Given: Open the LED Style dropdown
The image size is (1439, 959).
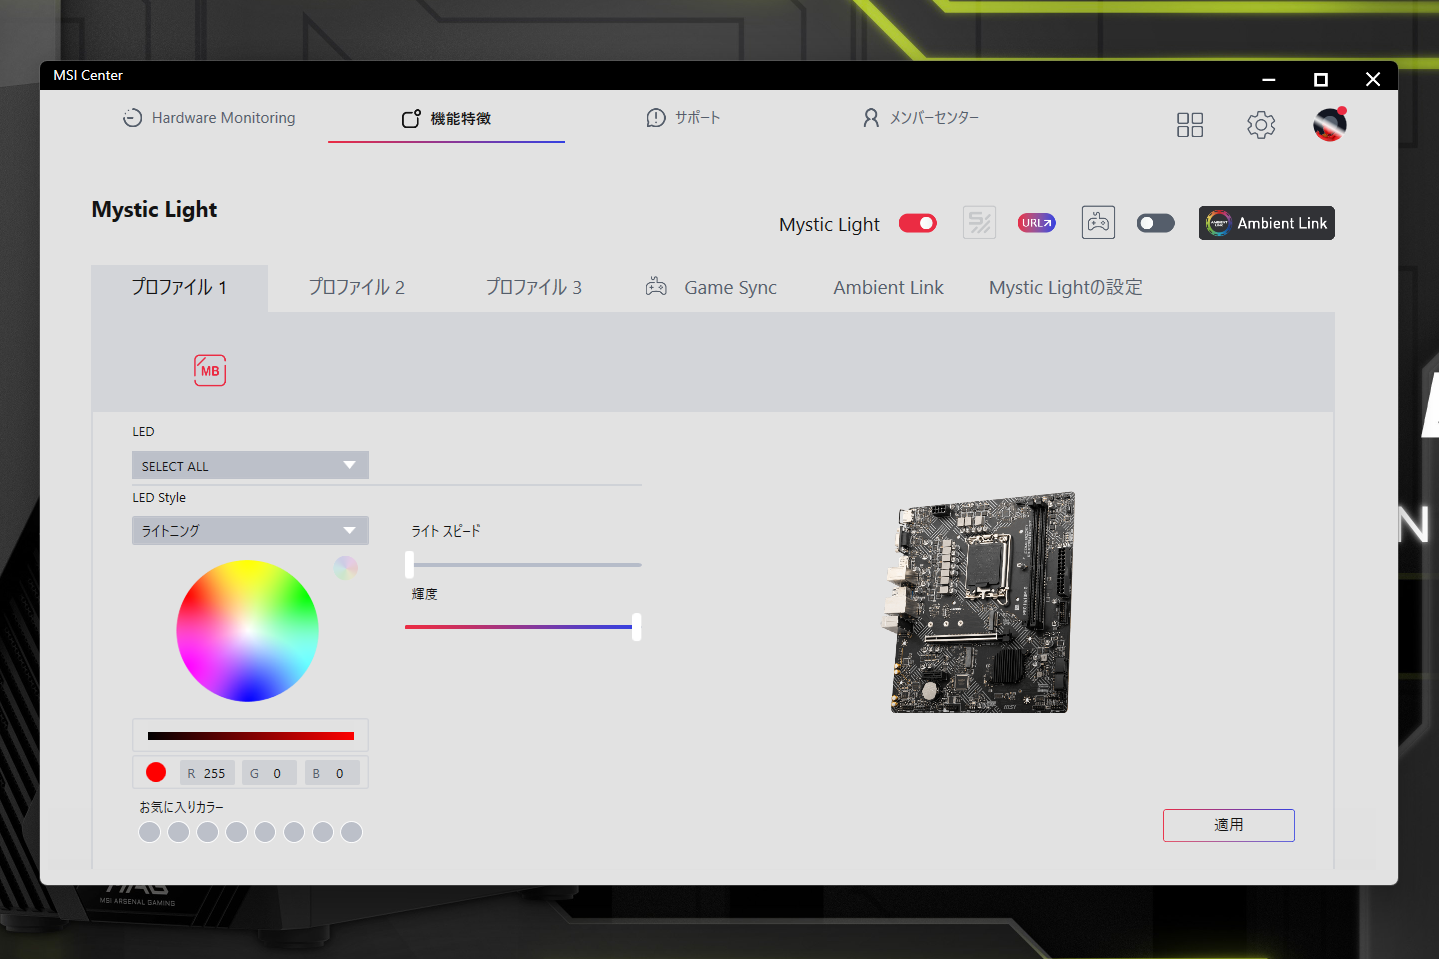Looking at the screenshot, I should [249, 530].
